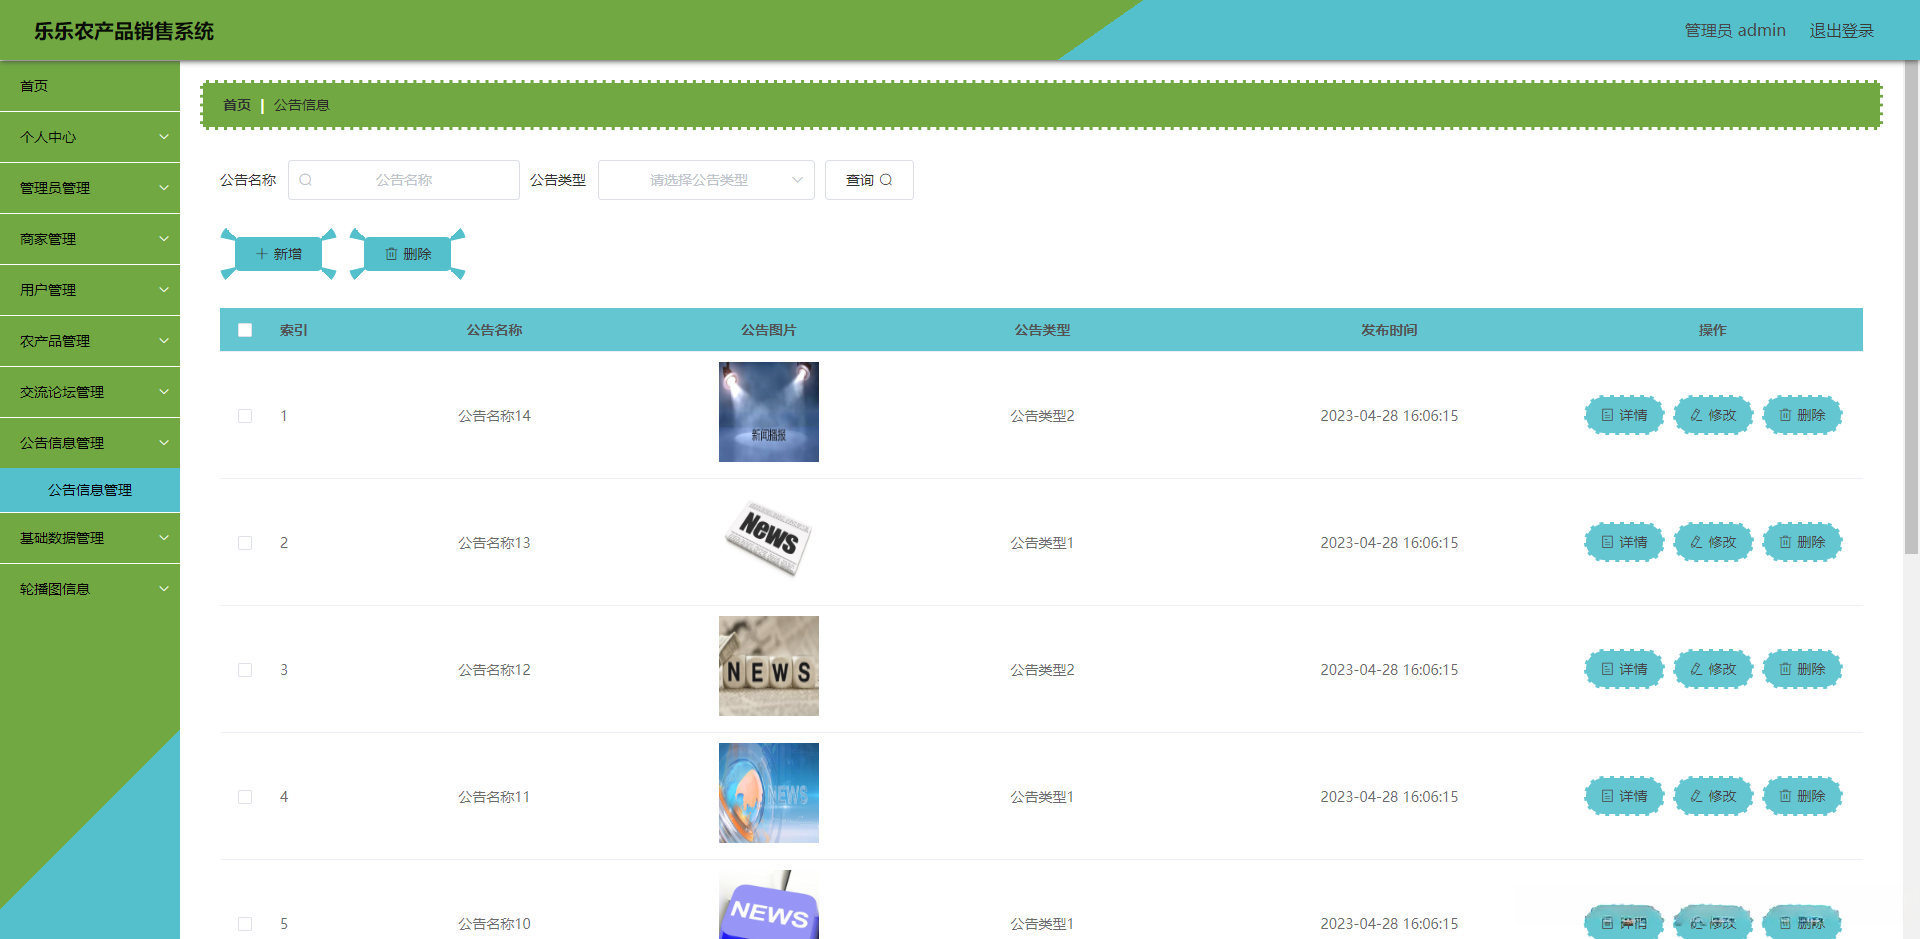Click the 新增 add button
The image size is (1920, 939).
click(x=278, y=254)
